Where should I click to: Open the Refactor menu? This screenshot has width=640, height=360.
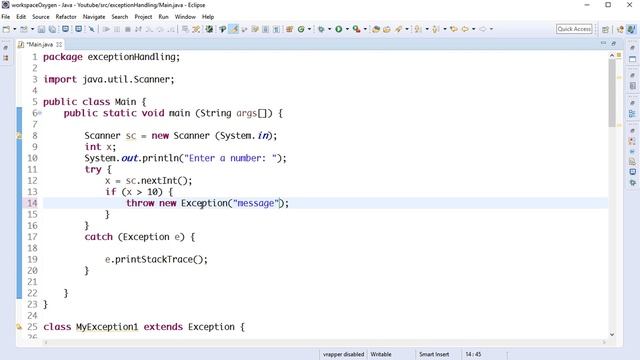(66, 17)
